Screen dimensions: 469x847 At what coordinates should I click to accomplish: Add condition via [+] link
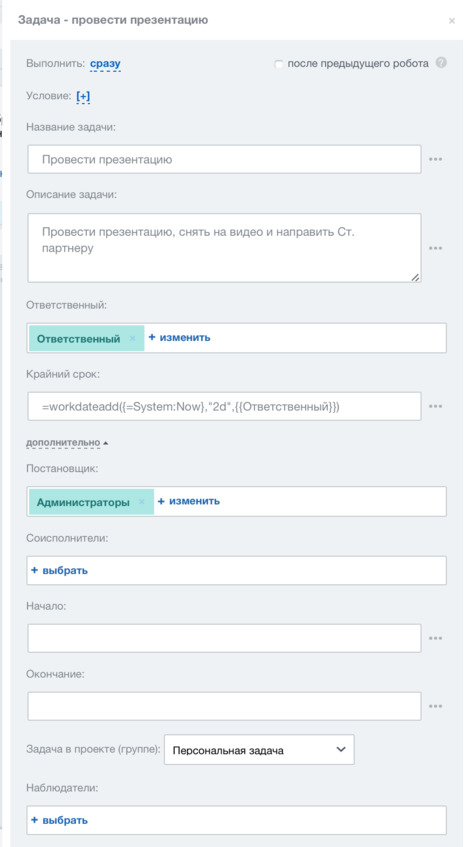click(x=83, y=96)
